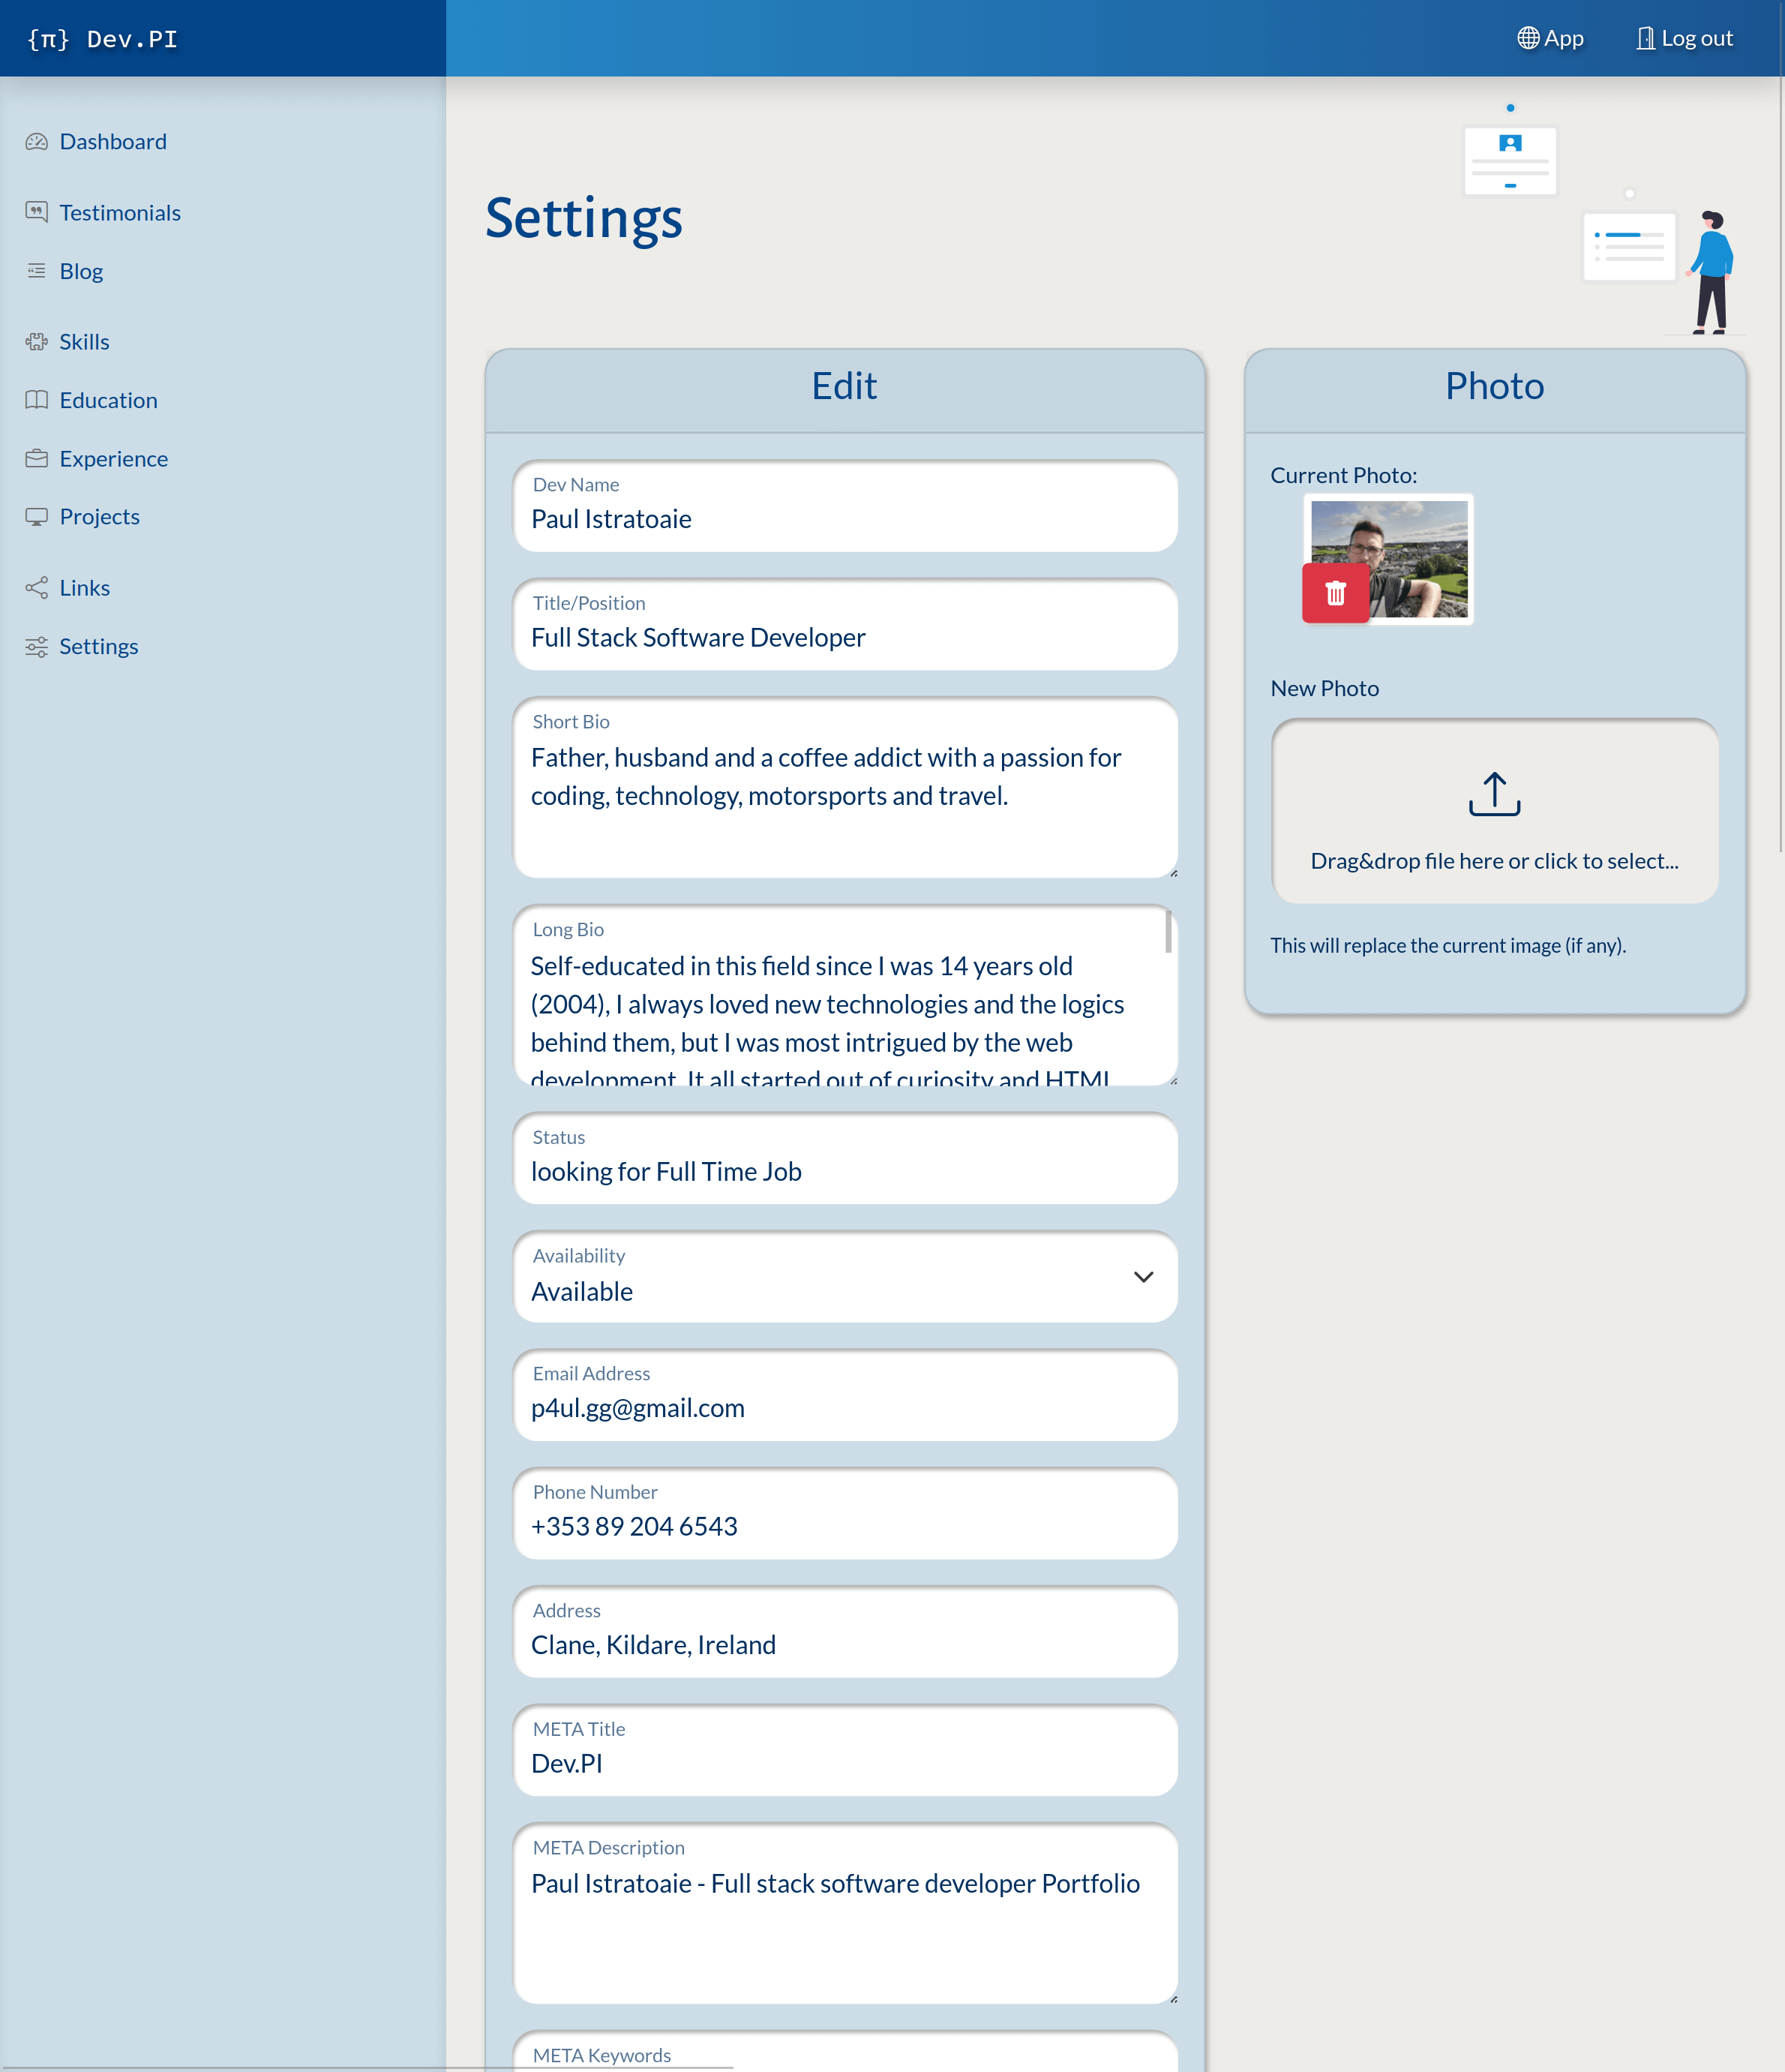The width and height of the screenshot is (1785, 2072).
Task: Delete current photo with red trash button
Action: 1335,593
